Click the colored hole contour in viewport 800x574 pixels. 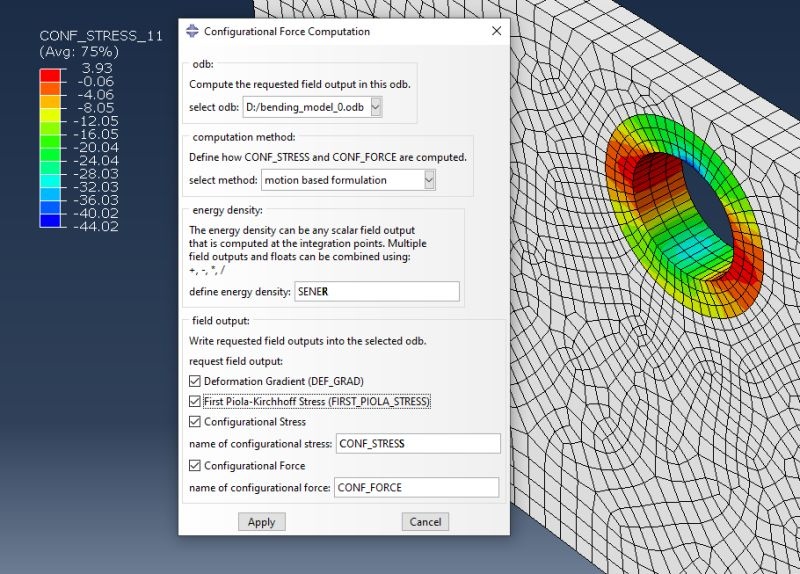click(685, 217)
